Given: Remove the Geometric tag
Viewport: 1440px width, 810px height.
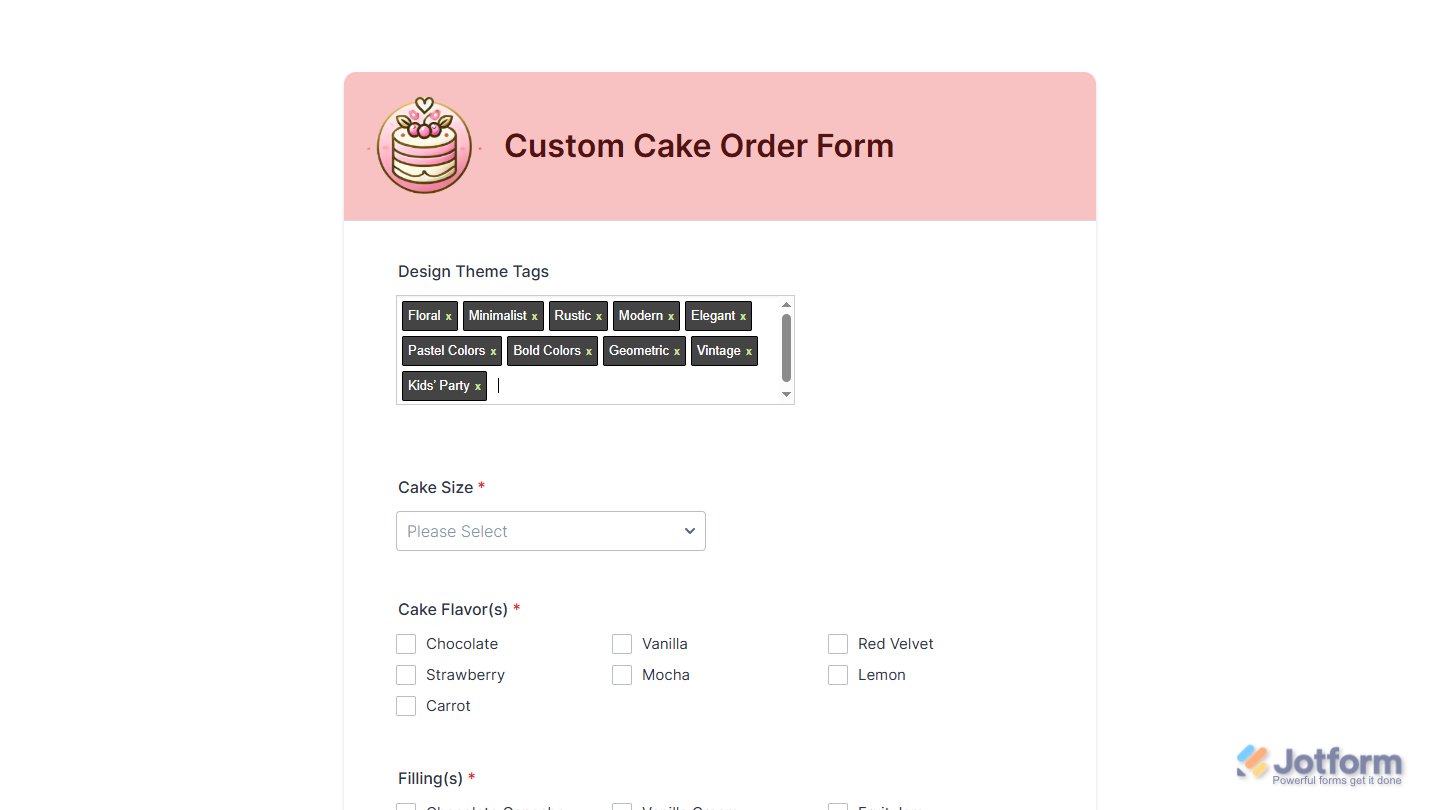Looking at the screenshot, I should [x=676, y=351].
